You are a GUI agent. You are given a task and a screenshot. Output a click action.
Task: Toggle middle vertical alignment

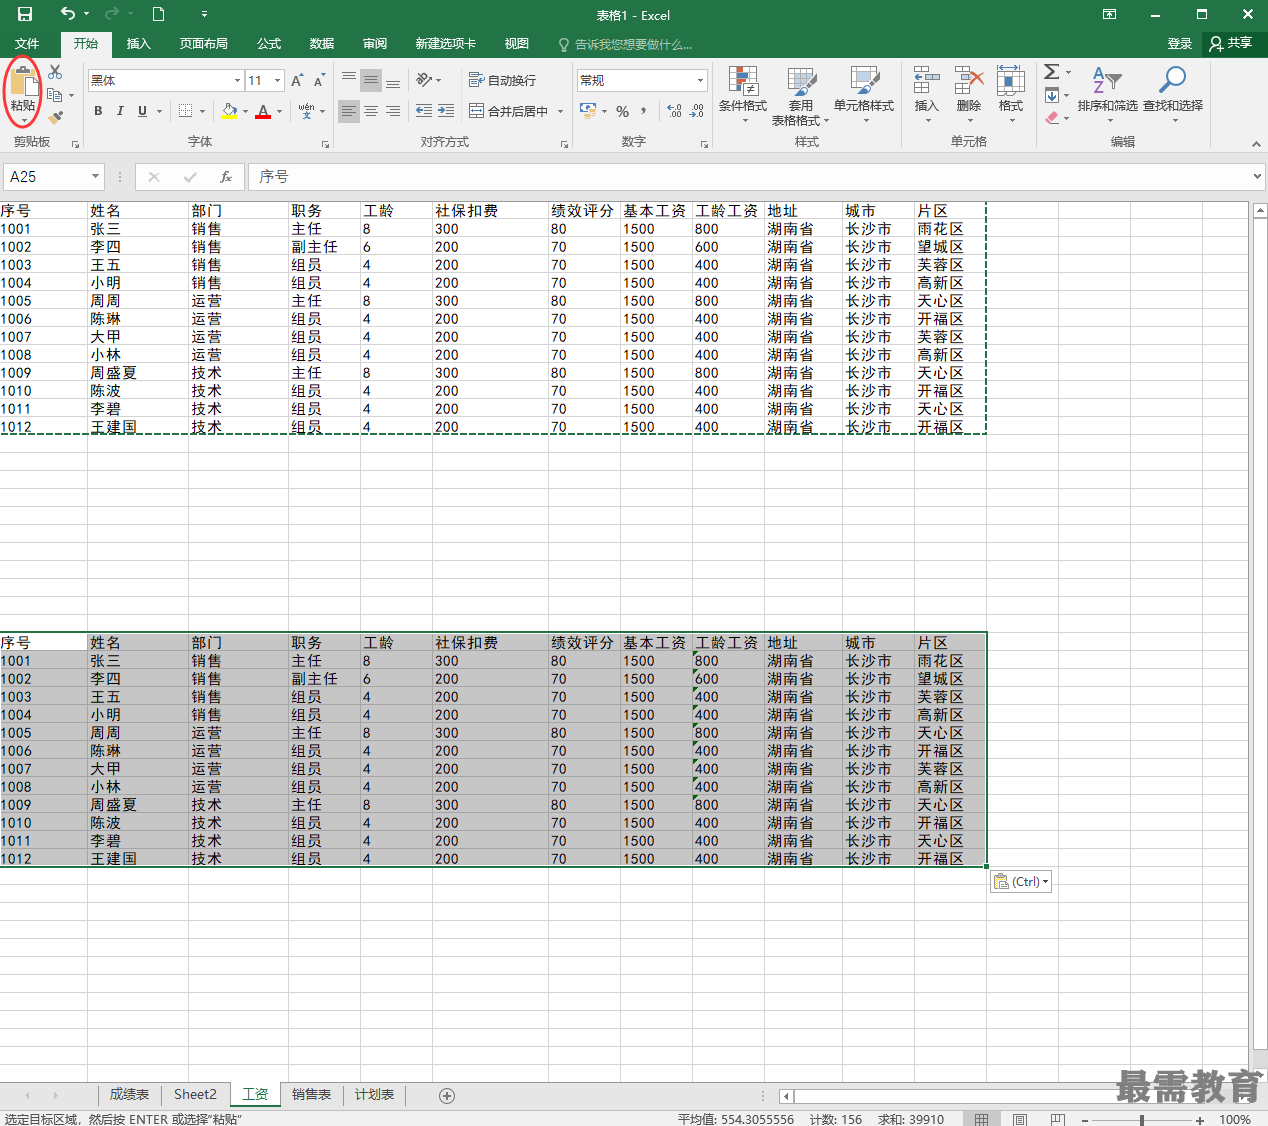371,80
